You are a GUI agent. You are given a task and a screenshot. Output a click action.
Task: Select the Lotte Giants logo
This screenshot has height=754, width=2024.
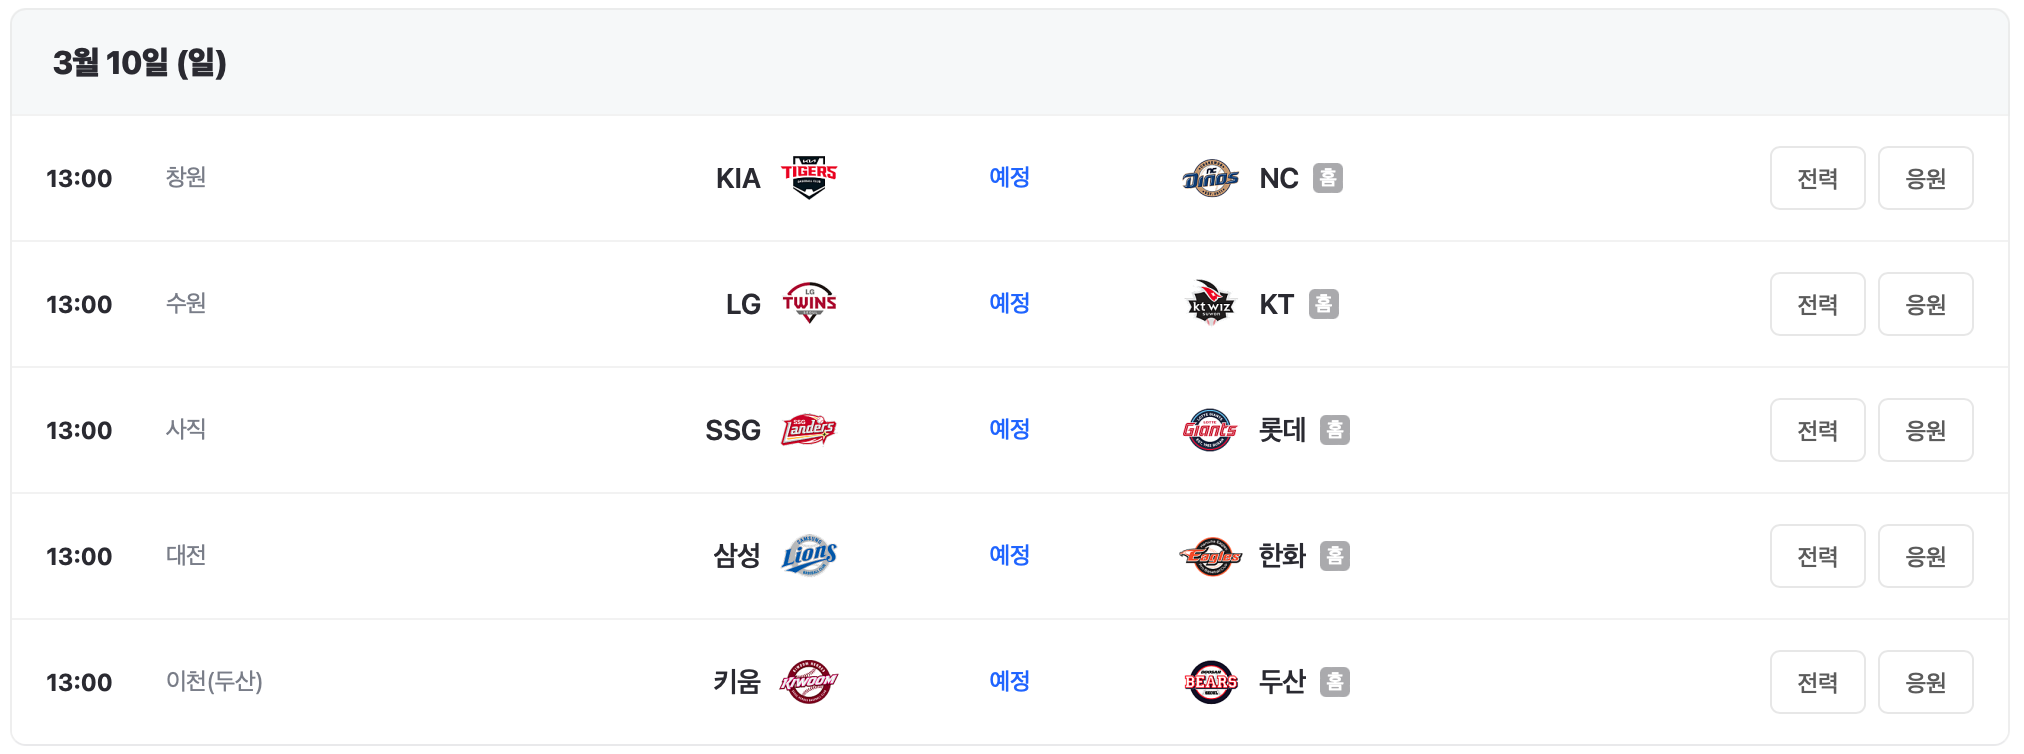pyautogui.click(x=1210, y=430)
